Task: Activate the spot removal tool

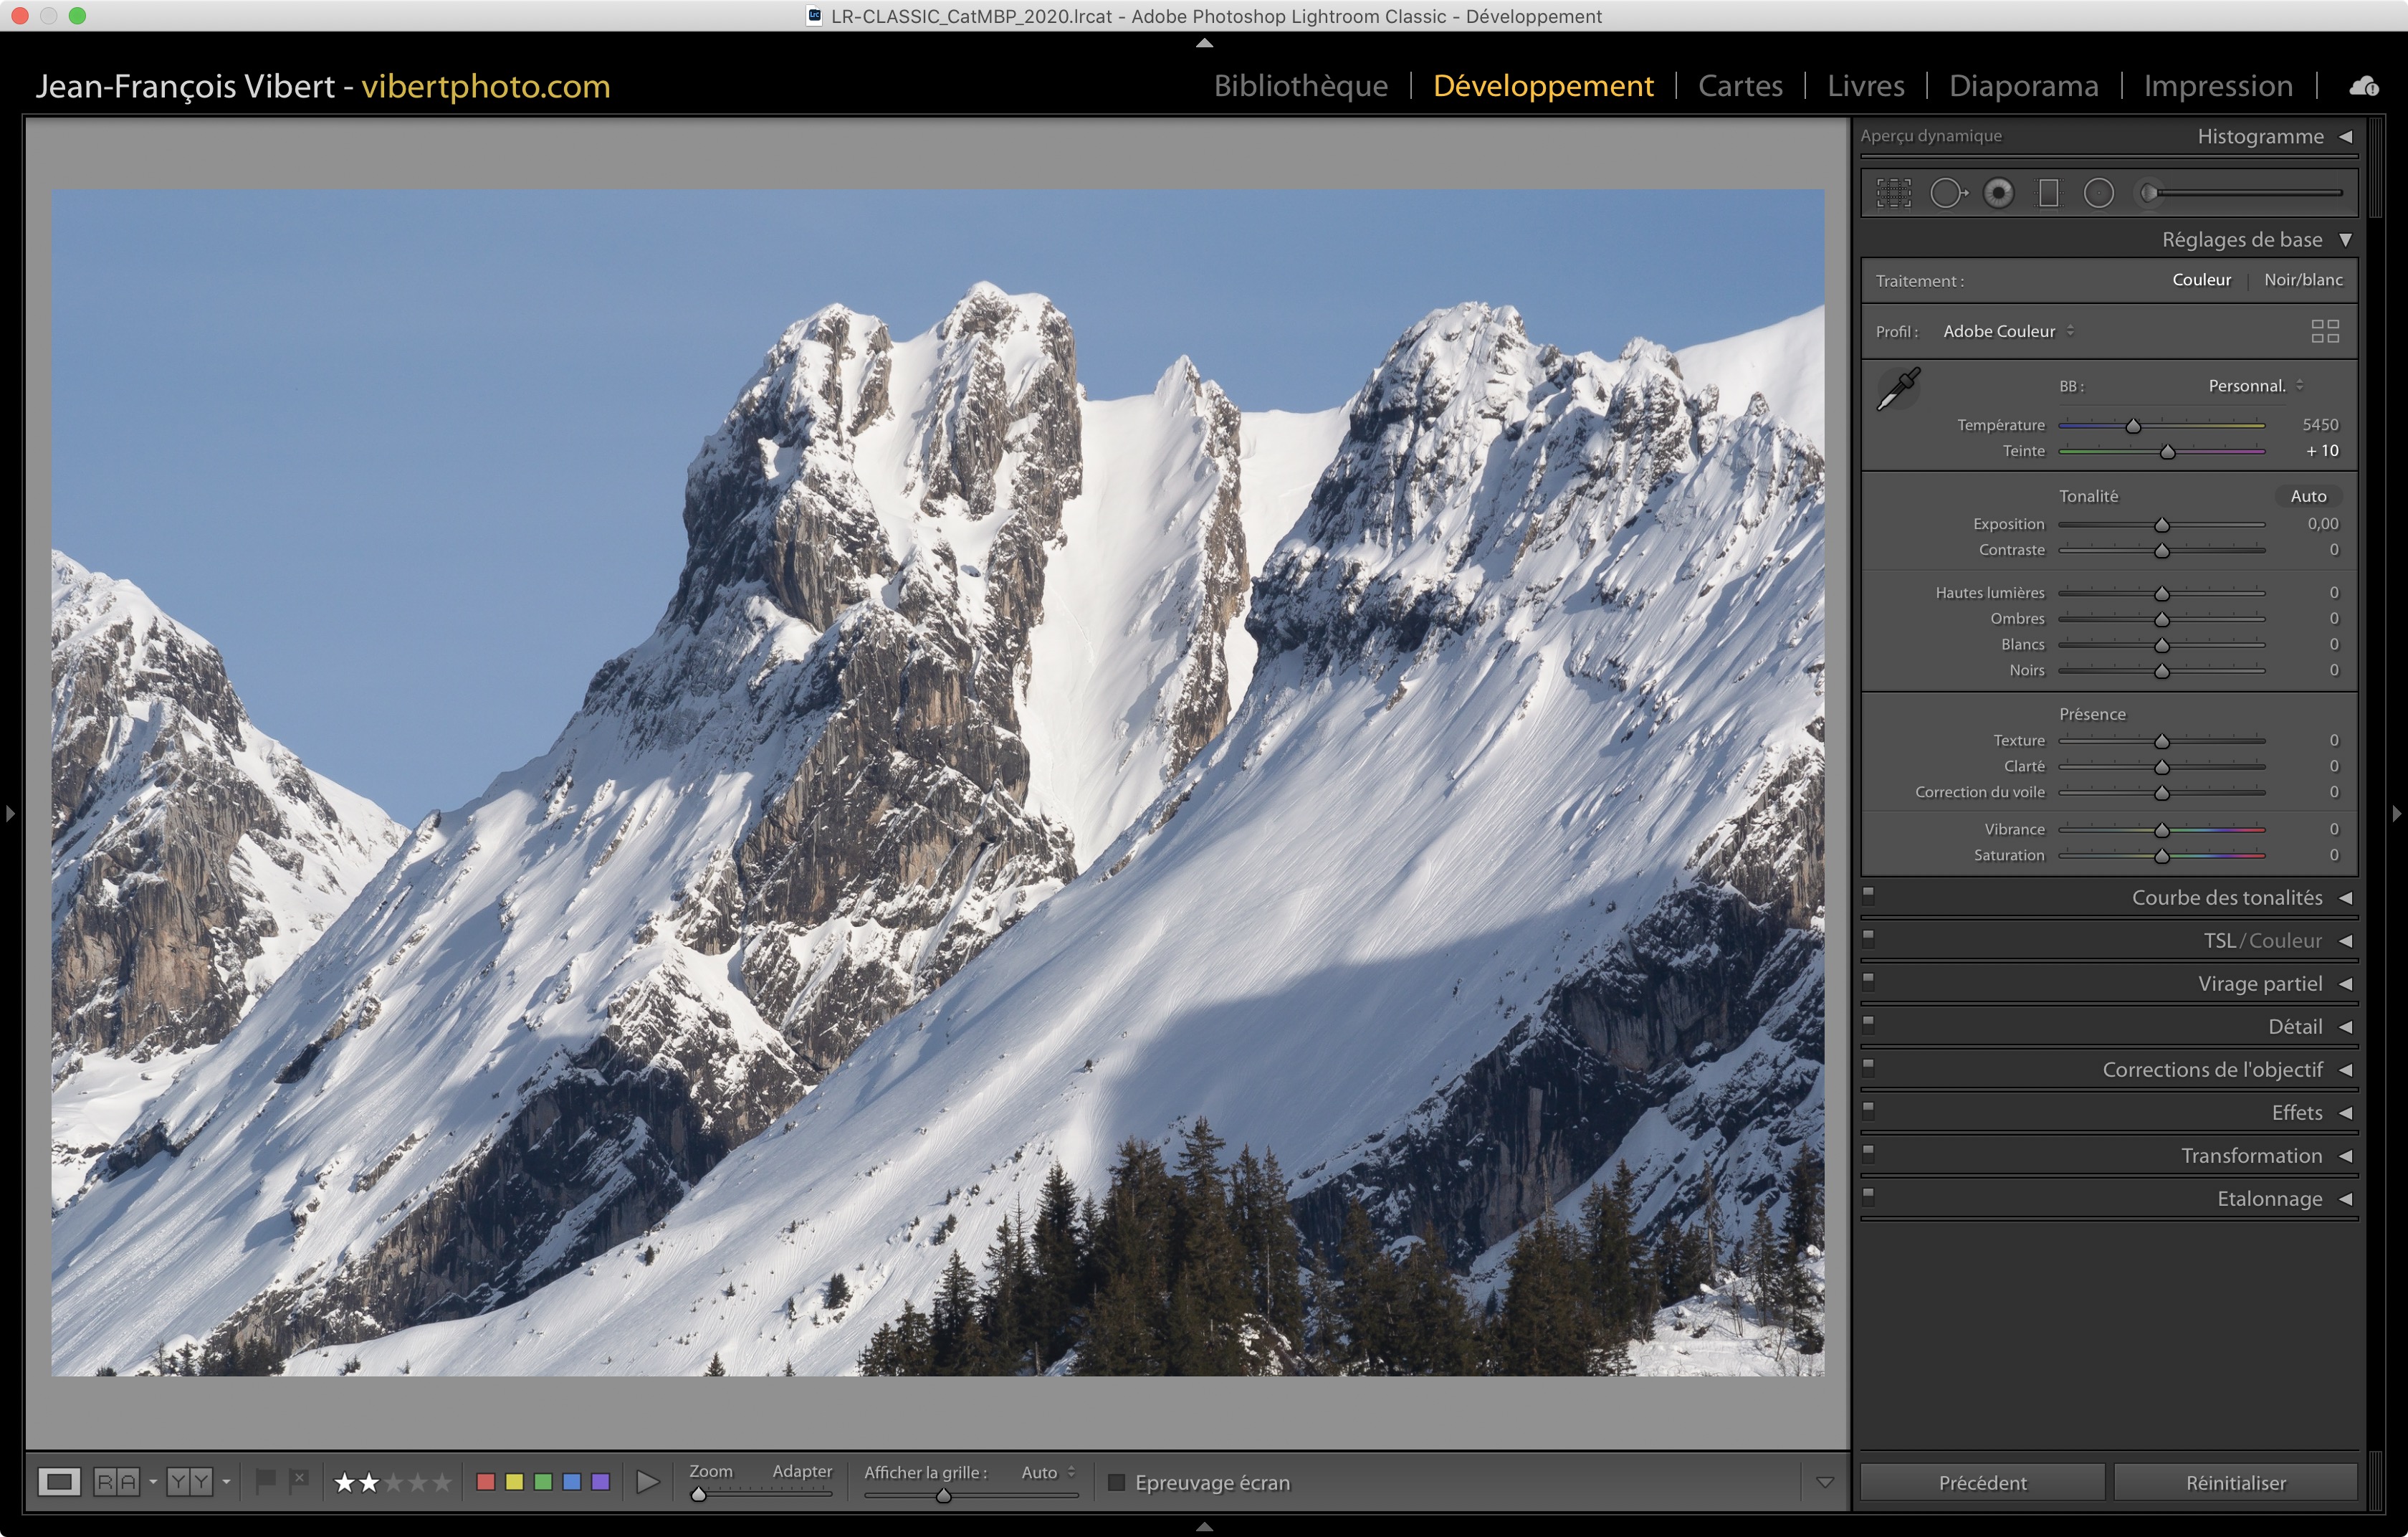Action: 1946,193
